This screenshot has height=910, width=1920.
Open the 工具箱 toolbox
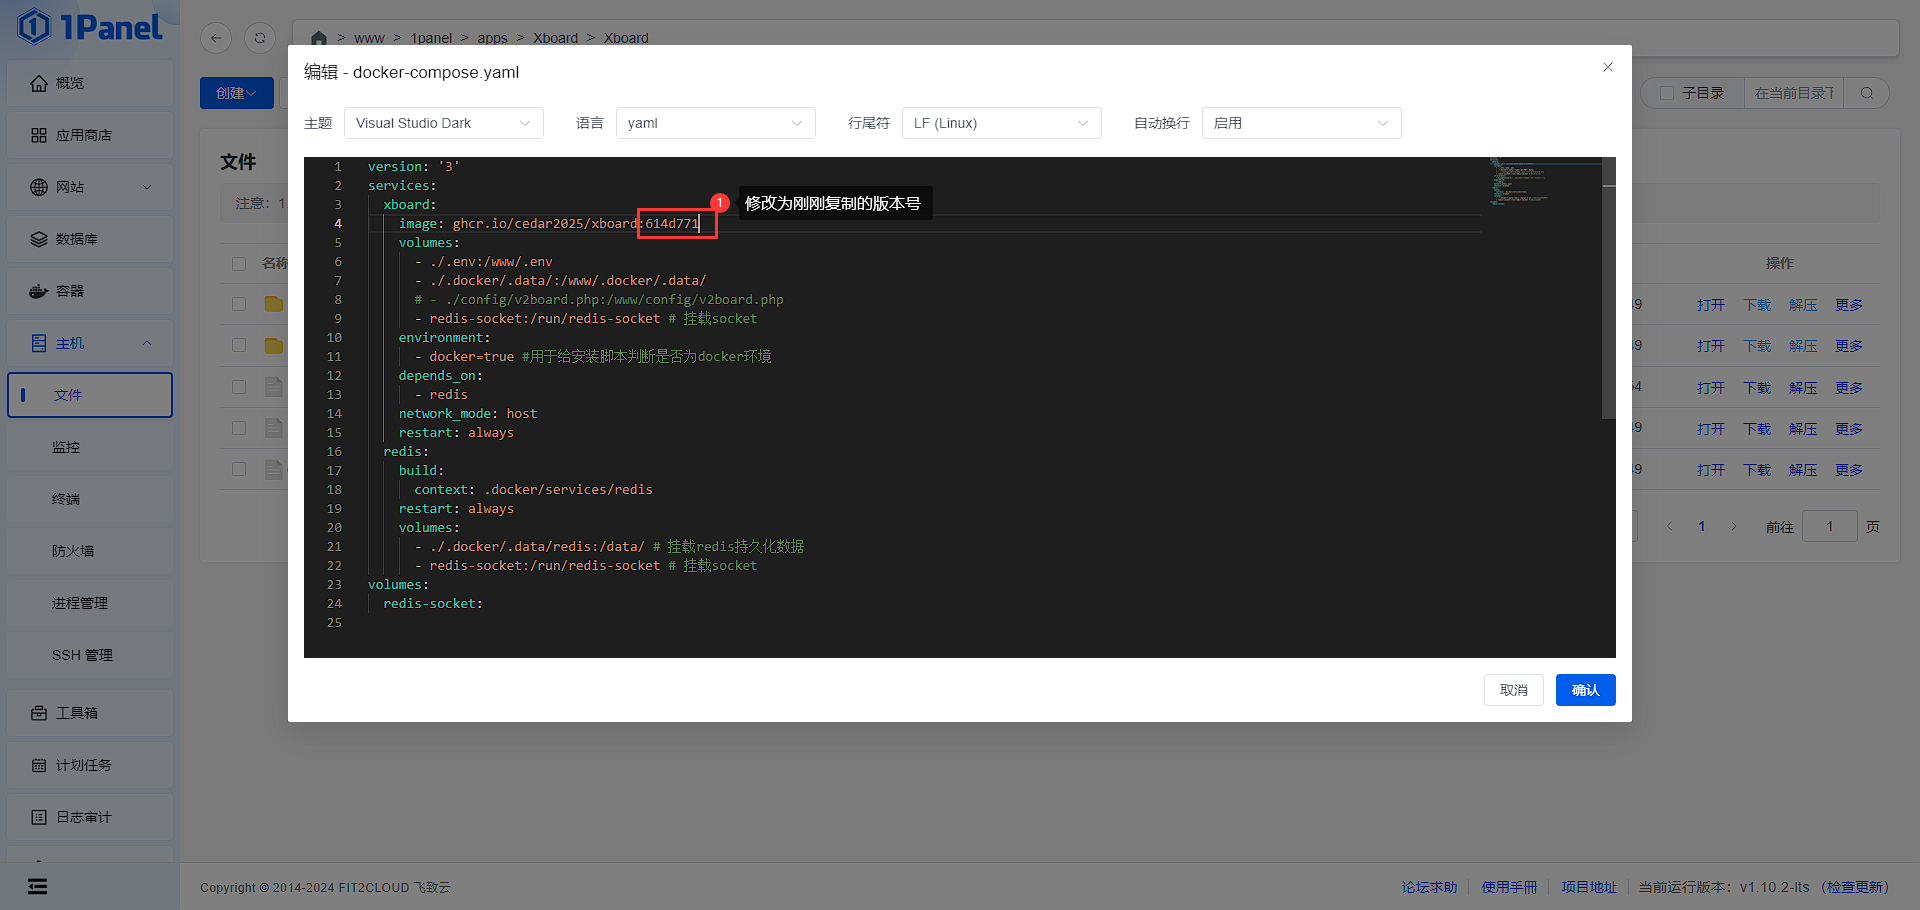[x=90, y=713]
